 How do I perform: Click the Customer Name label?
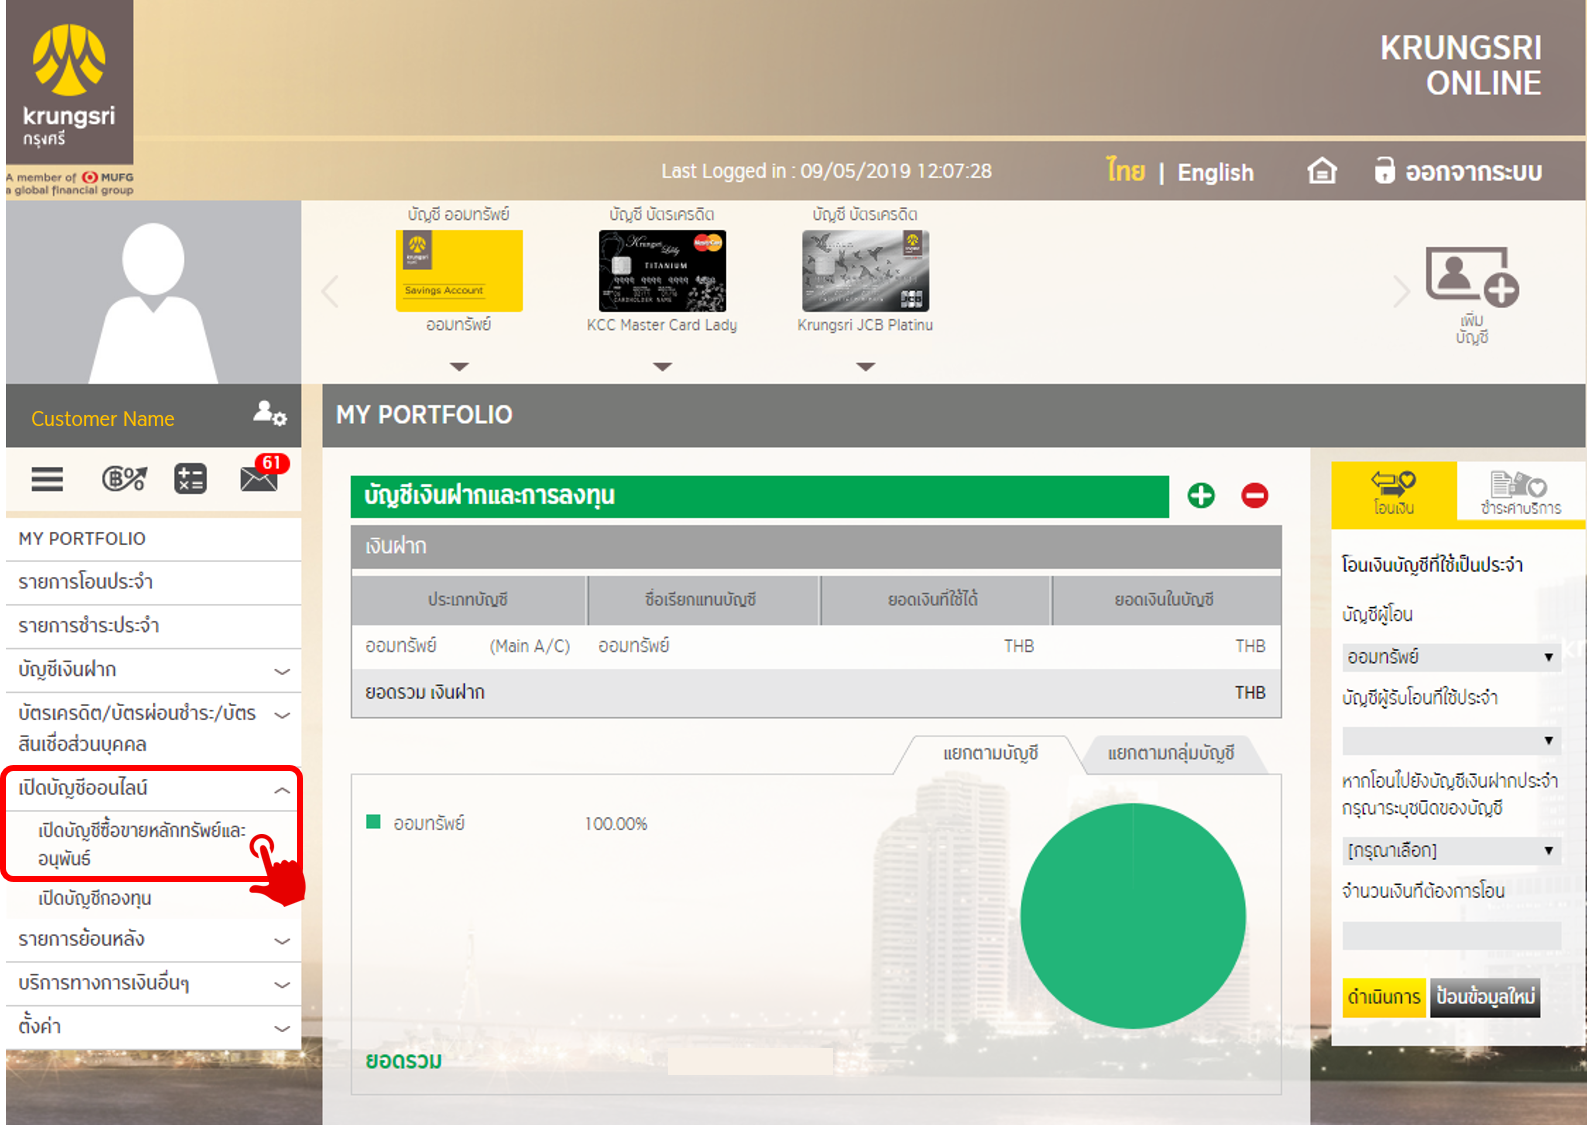click(103, 419)
